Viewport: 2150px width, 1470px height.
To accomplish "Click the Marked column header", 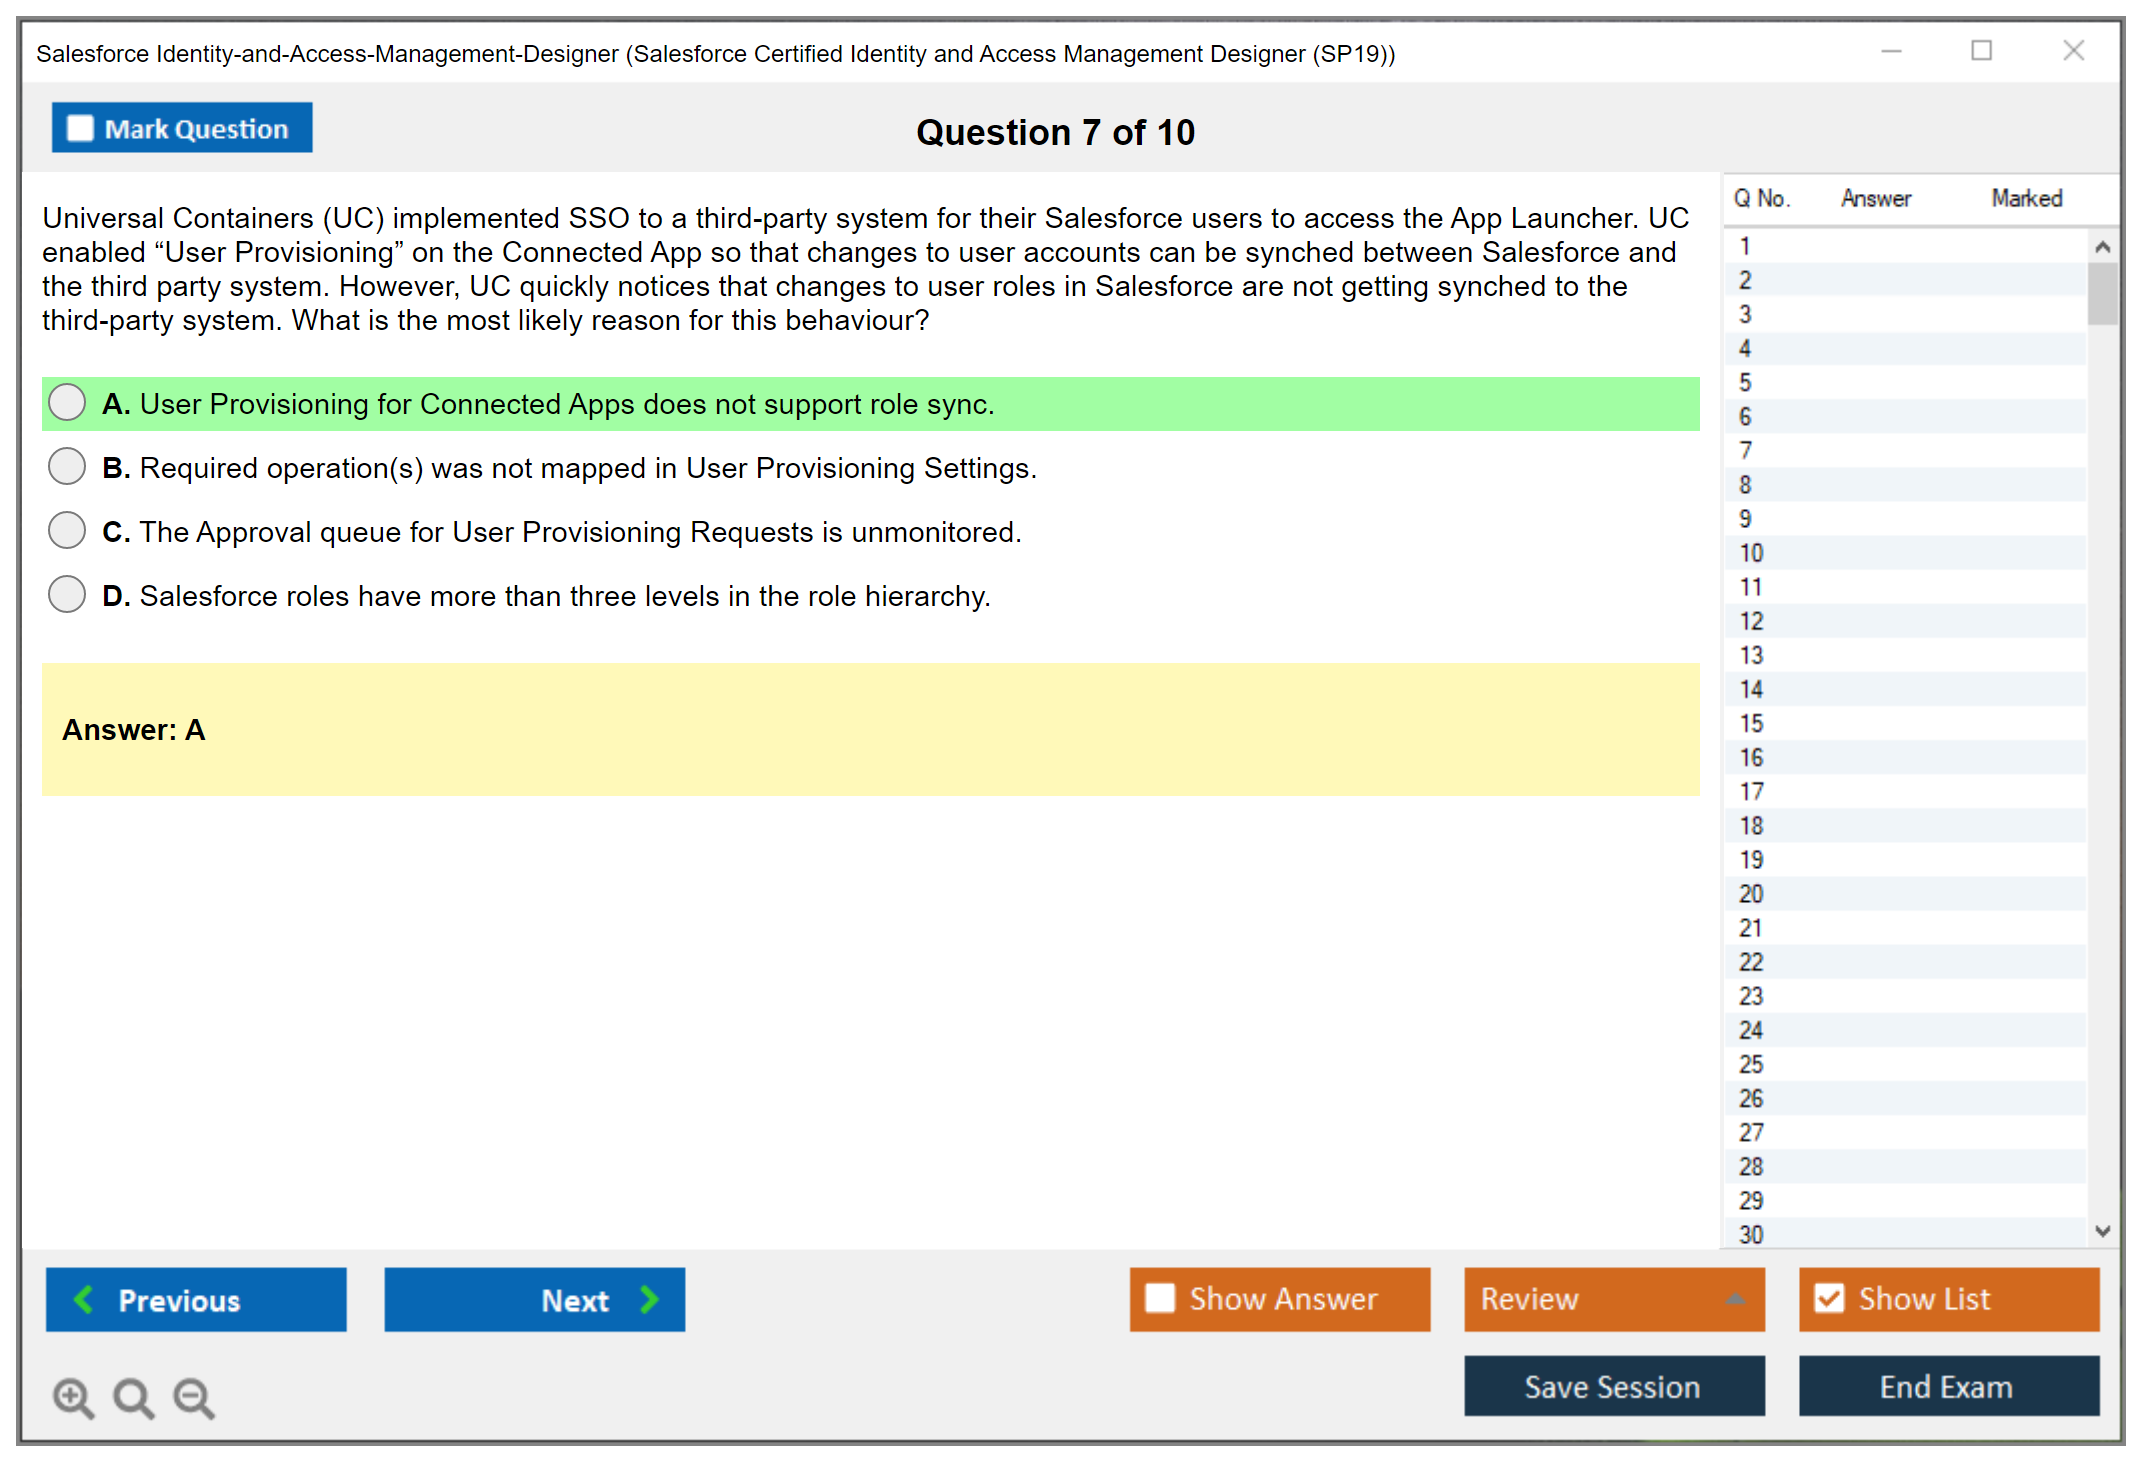I will click(2026, 198).
